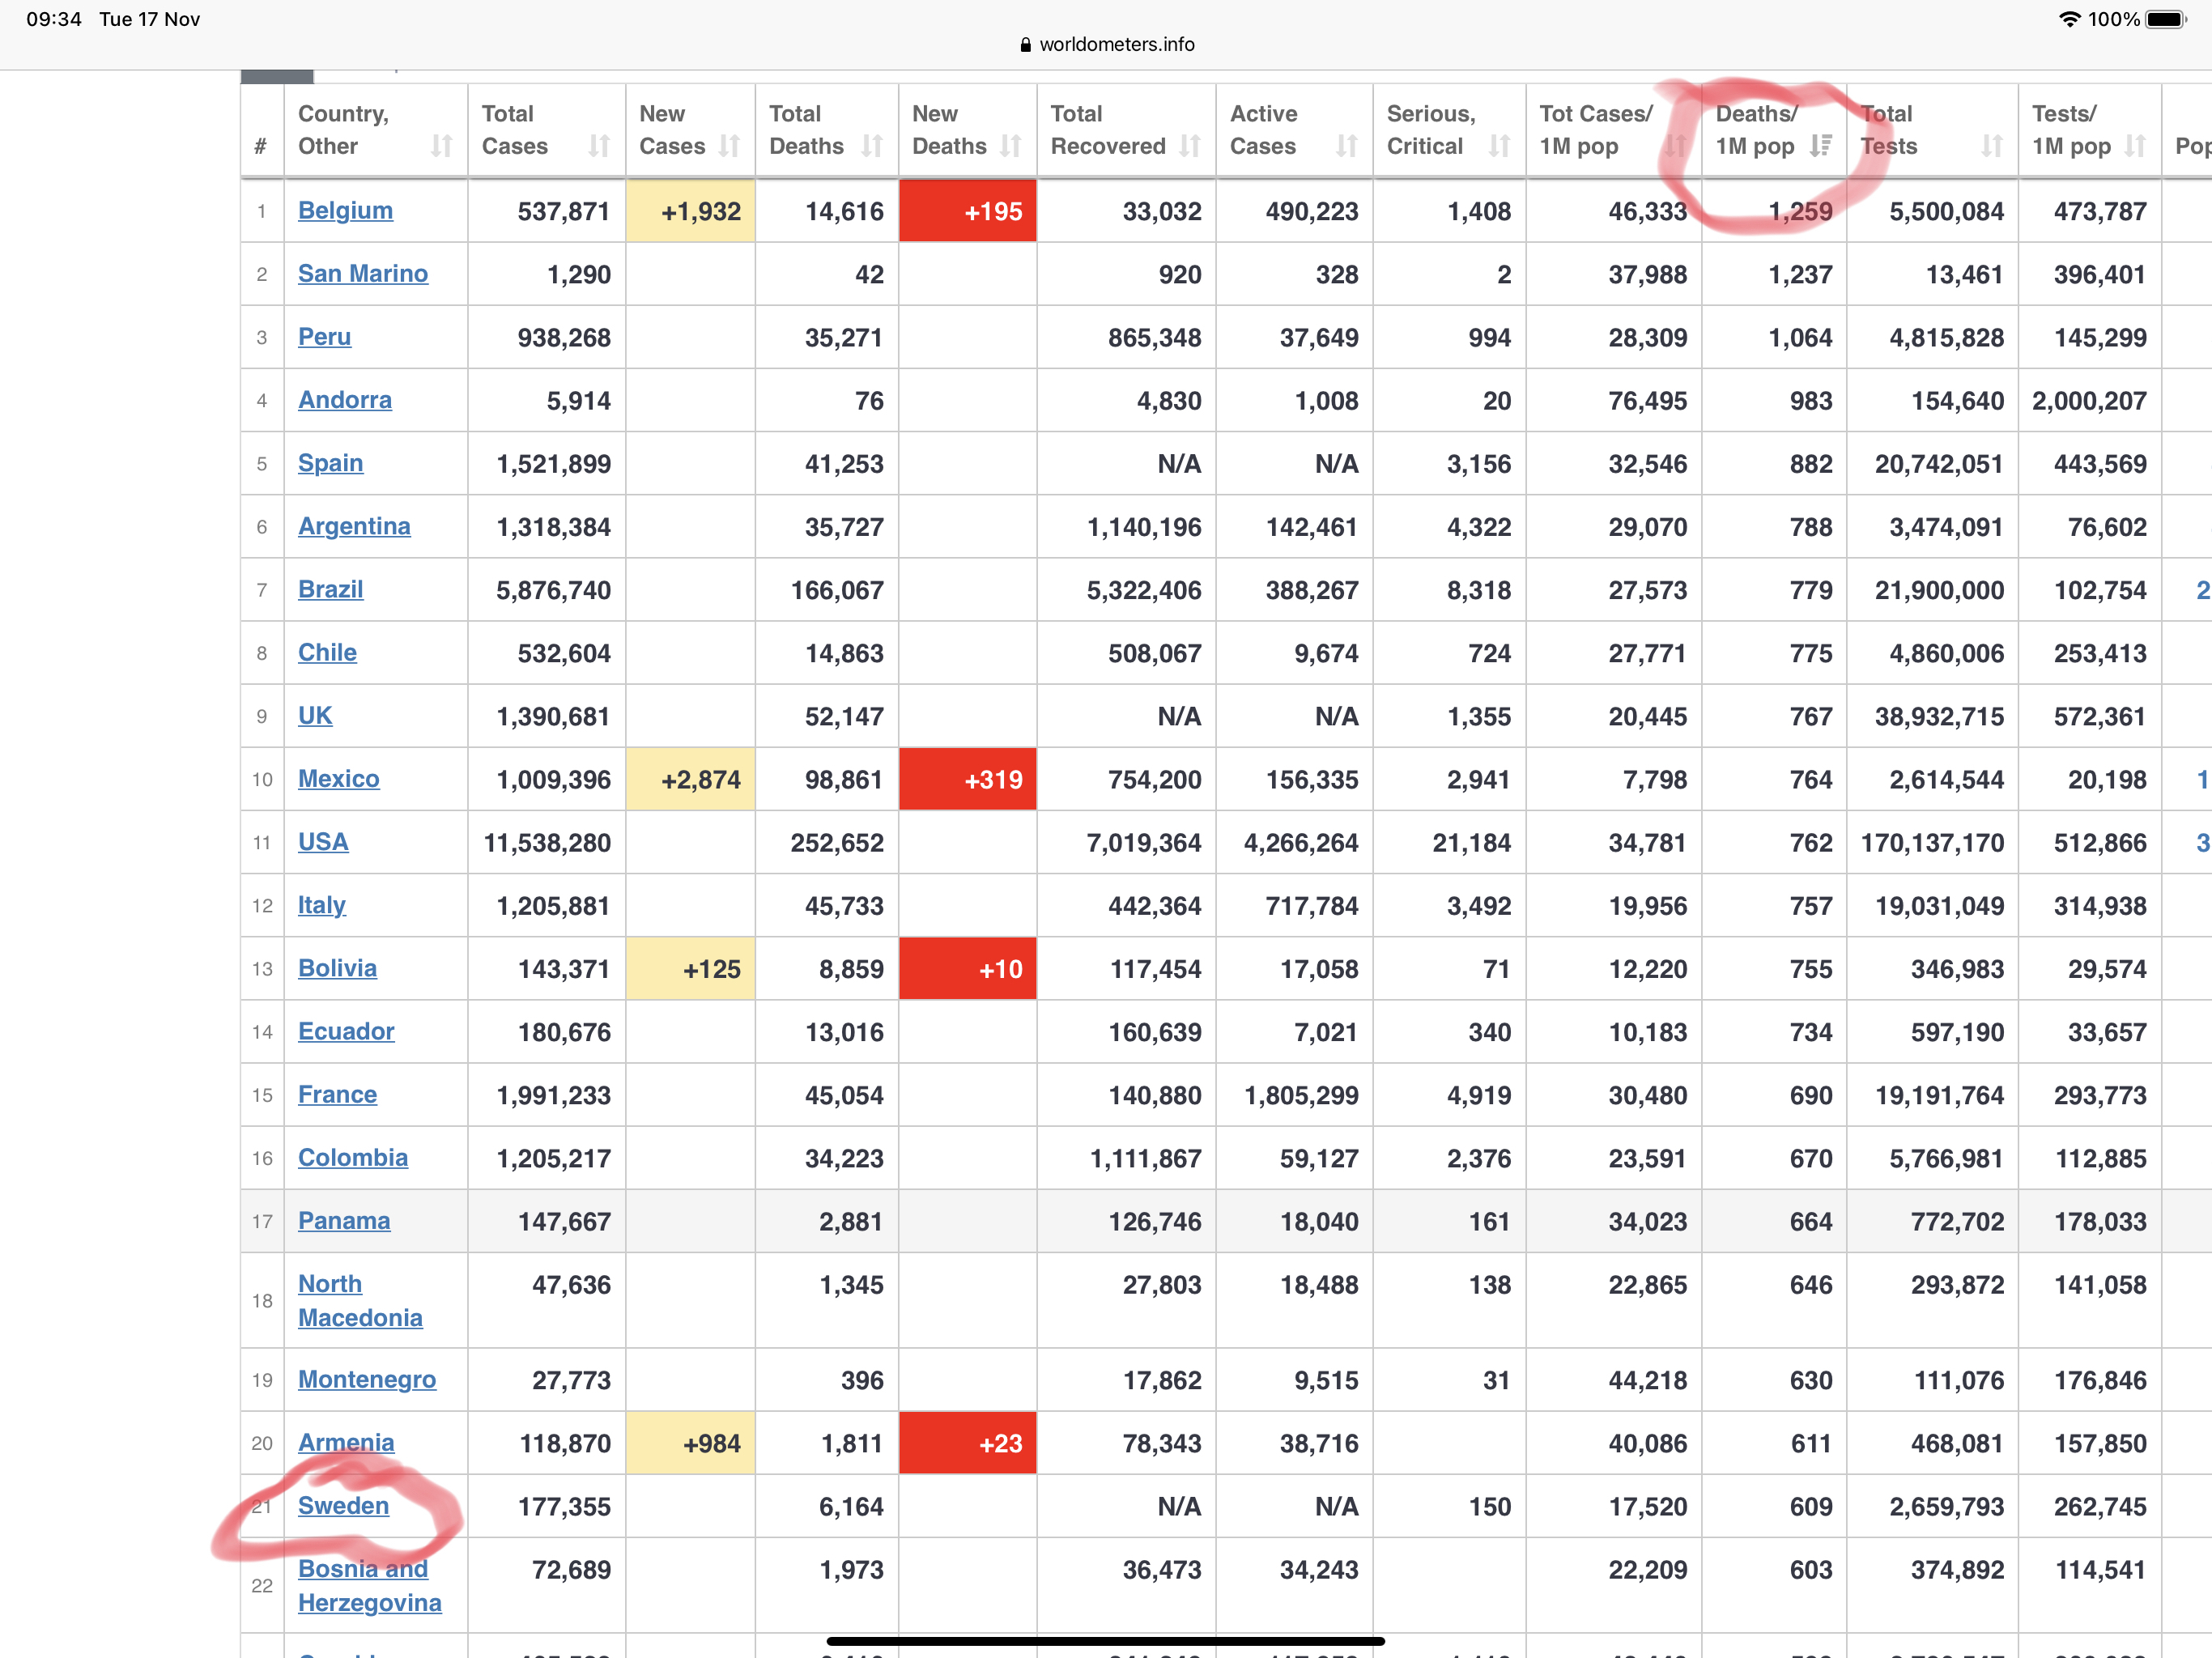Sort table by Total Tests arrows
Image resolution: width=2212 pixels, height=1658 pixels.
(1992, 146)
